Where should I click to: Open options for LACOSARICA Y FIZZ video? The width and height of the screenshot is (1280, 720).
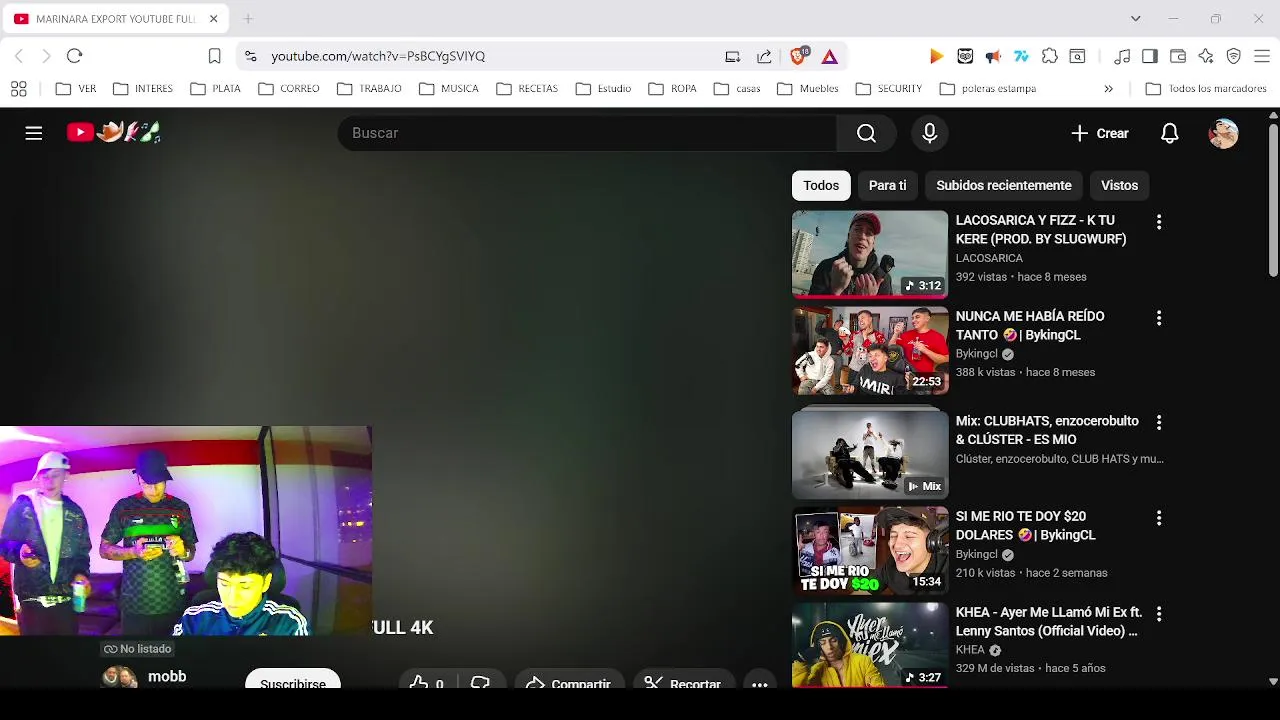pos(1159,222)
